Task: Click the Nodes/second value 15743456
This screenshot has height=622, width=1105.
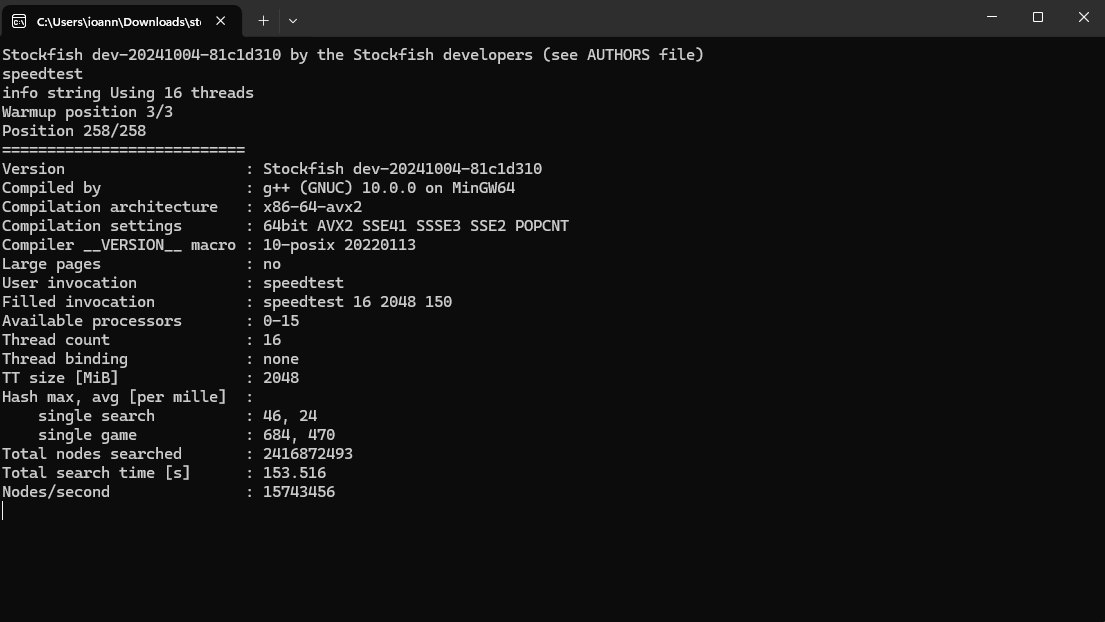Action: click(299, 492)
